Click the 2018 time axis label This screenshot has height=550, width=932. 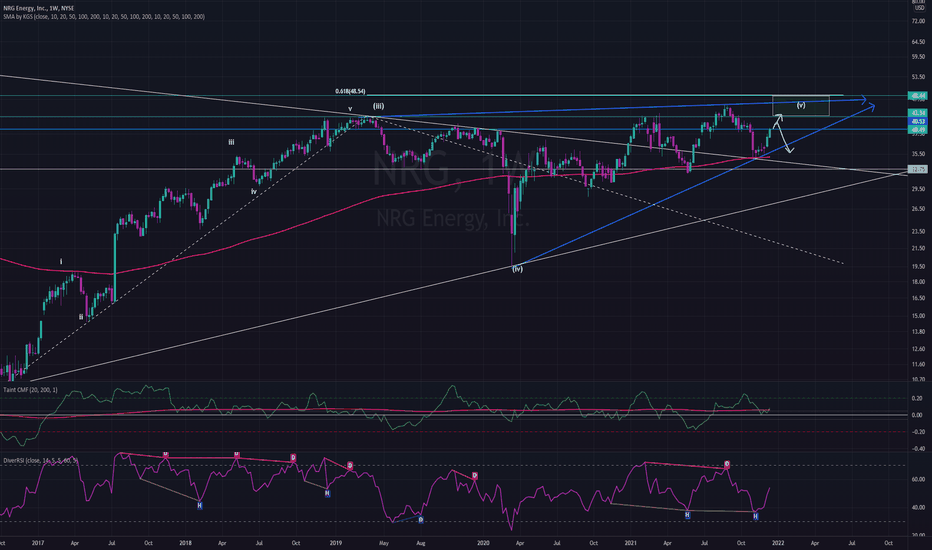[x=185, y=543]
